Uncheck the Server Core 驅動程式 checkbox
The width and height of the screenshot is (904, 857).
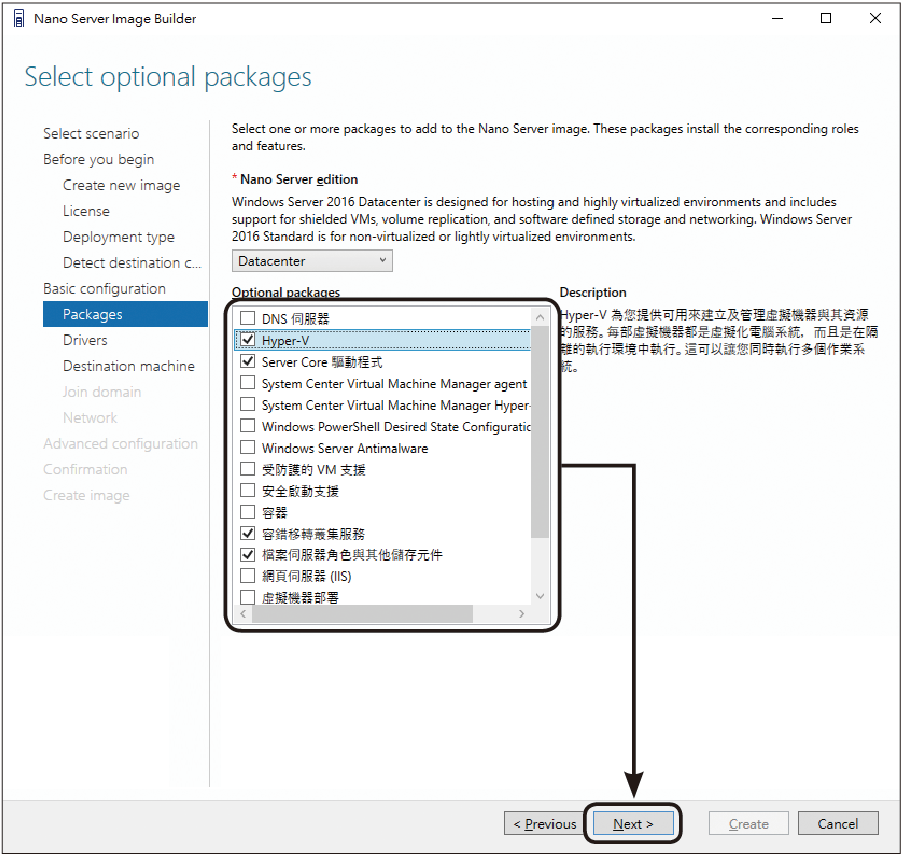tap(247, 361)
